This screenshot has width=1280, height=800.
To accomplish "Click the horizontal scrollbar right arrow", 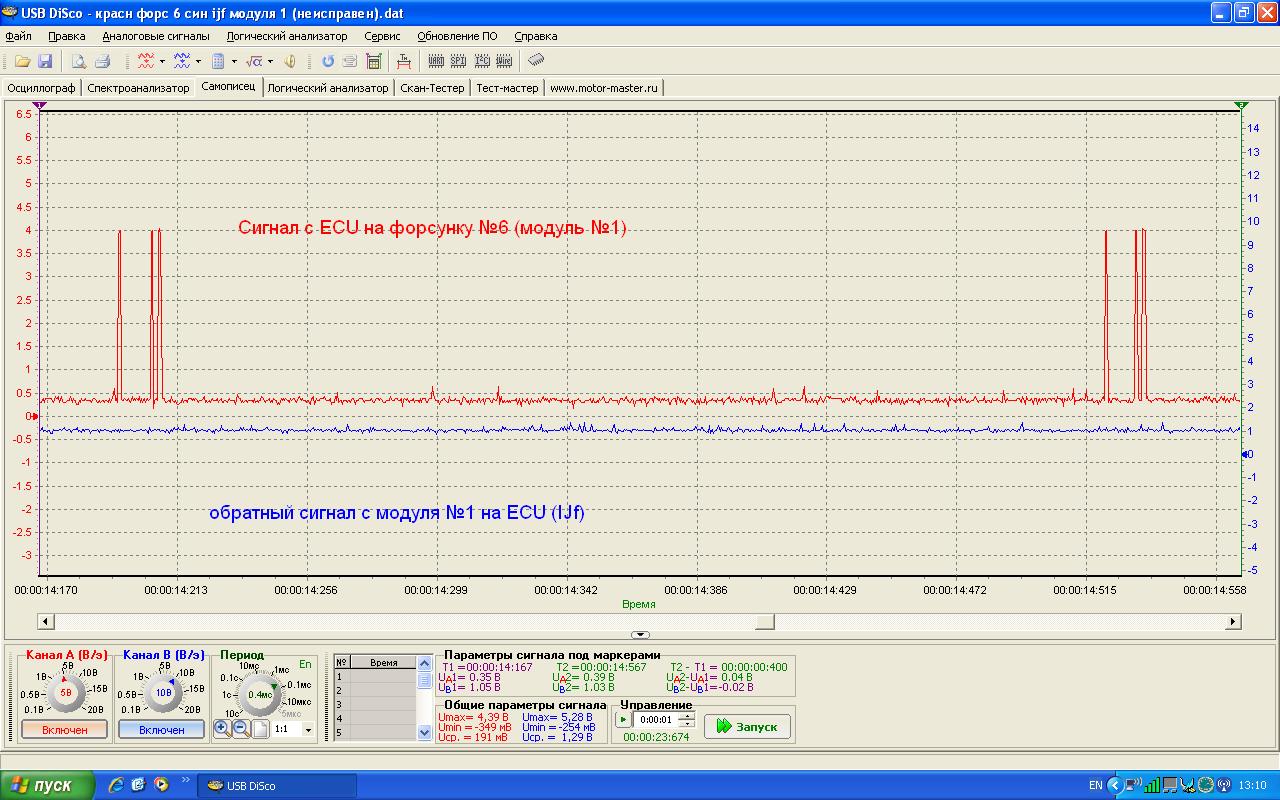I will [x=1233, y=622].
